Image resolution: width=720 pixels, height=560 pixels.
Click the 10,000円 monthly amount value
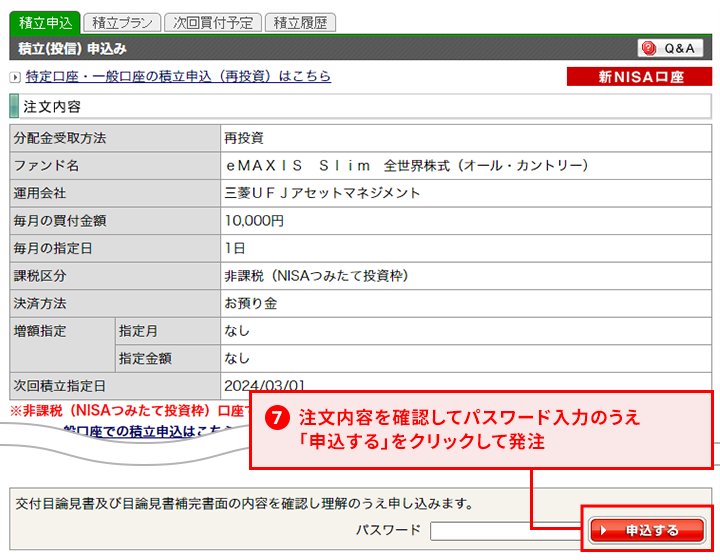(254, 221)
